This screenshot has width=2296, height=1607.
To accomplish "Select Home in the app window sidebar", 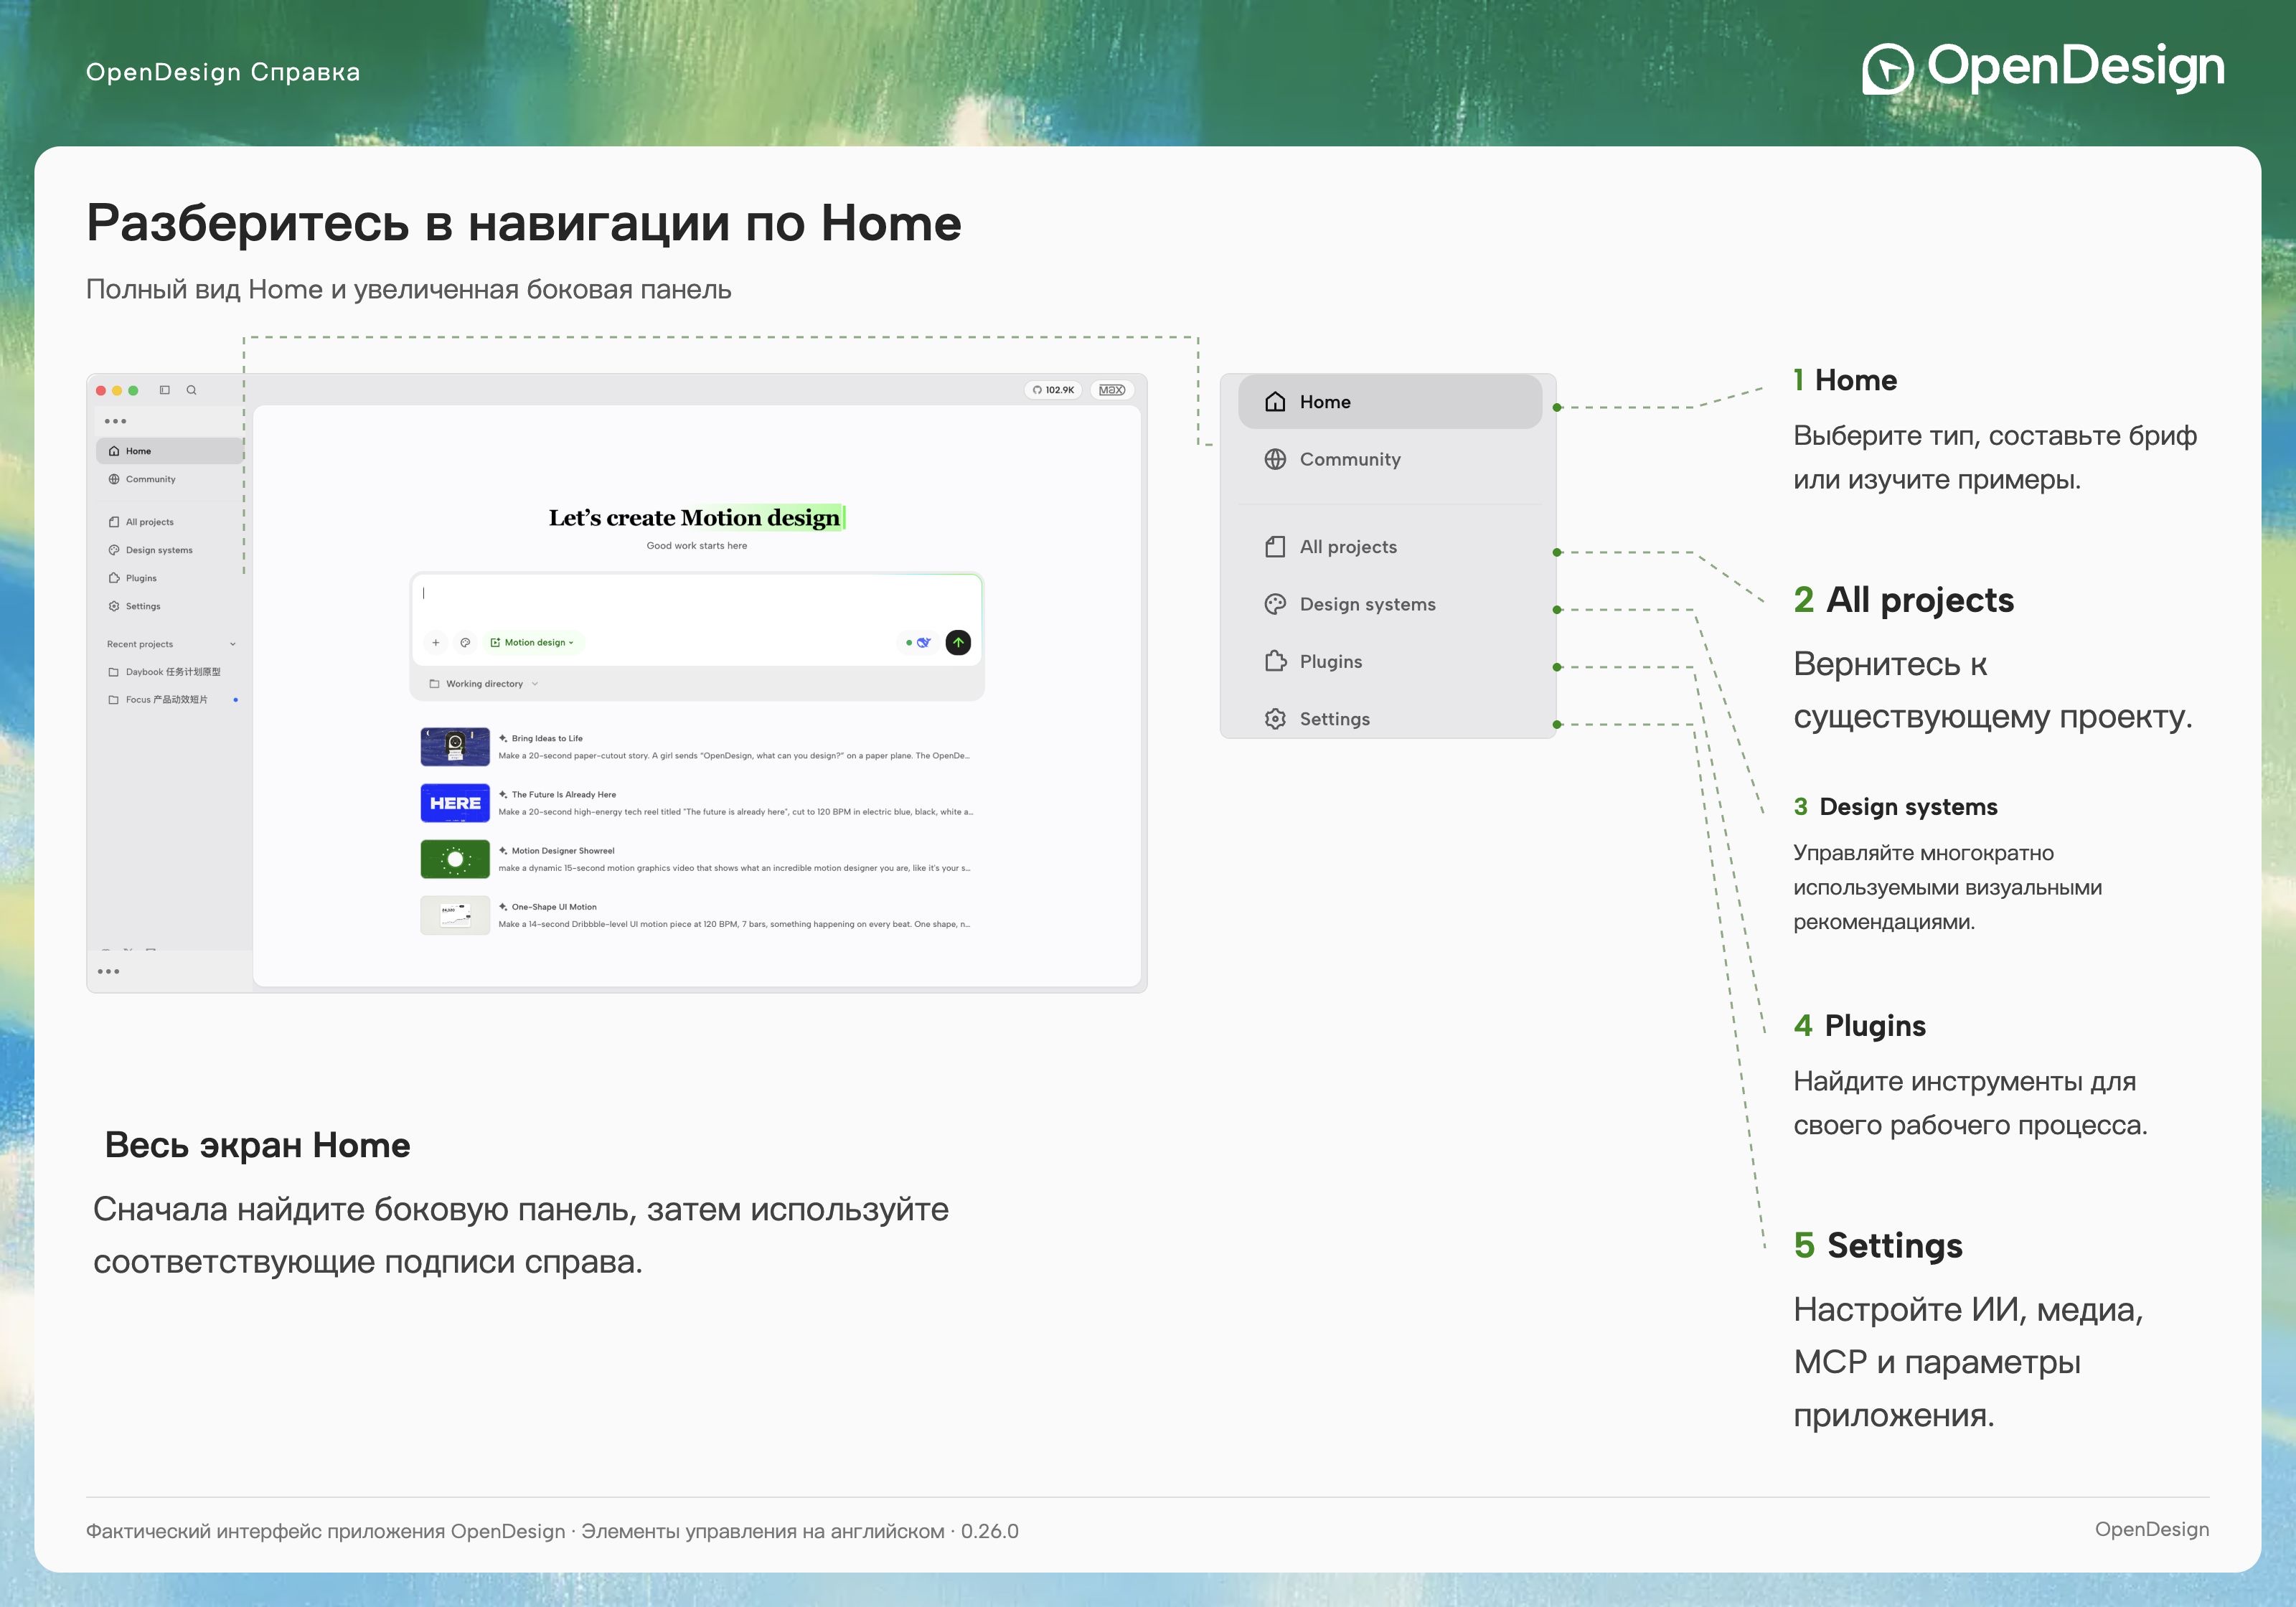I will (x=170, y=451).
